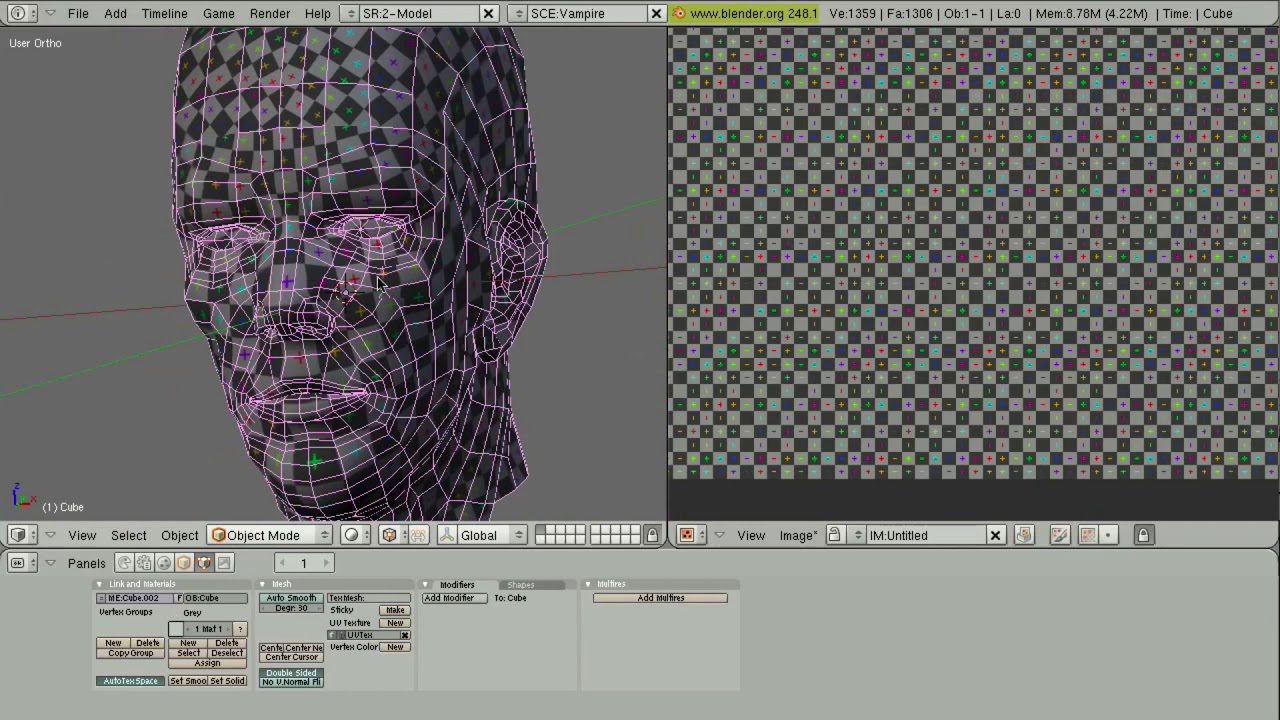Open the Help menu
Image resolution: width=1280 pixels, height=720 pixels.
[x=317, y=14]
